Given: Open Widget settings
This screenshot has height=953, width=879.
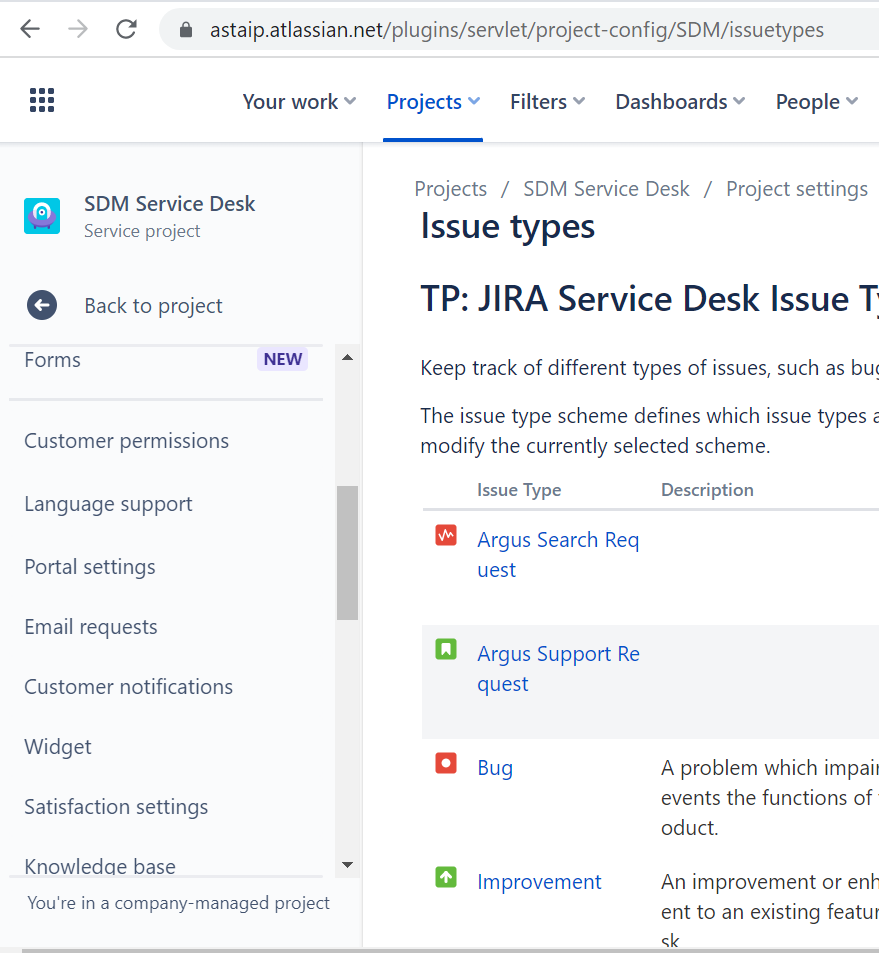Looking at the screenshot, I should pyautogui.click(x=58, y=746).
